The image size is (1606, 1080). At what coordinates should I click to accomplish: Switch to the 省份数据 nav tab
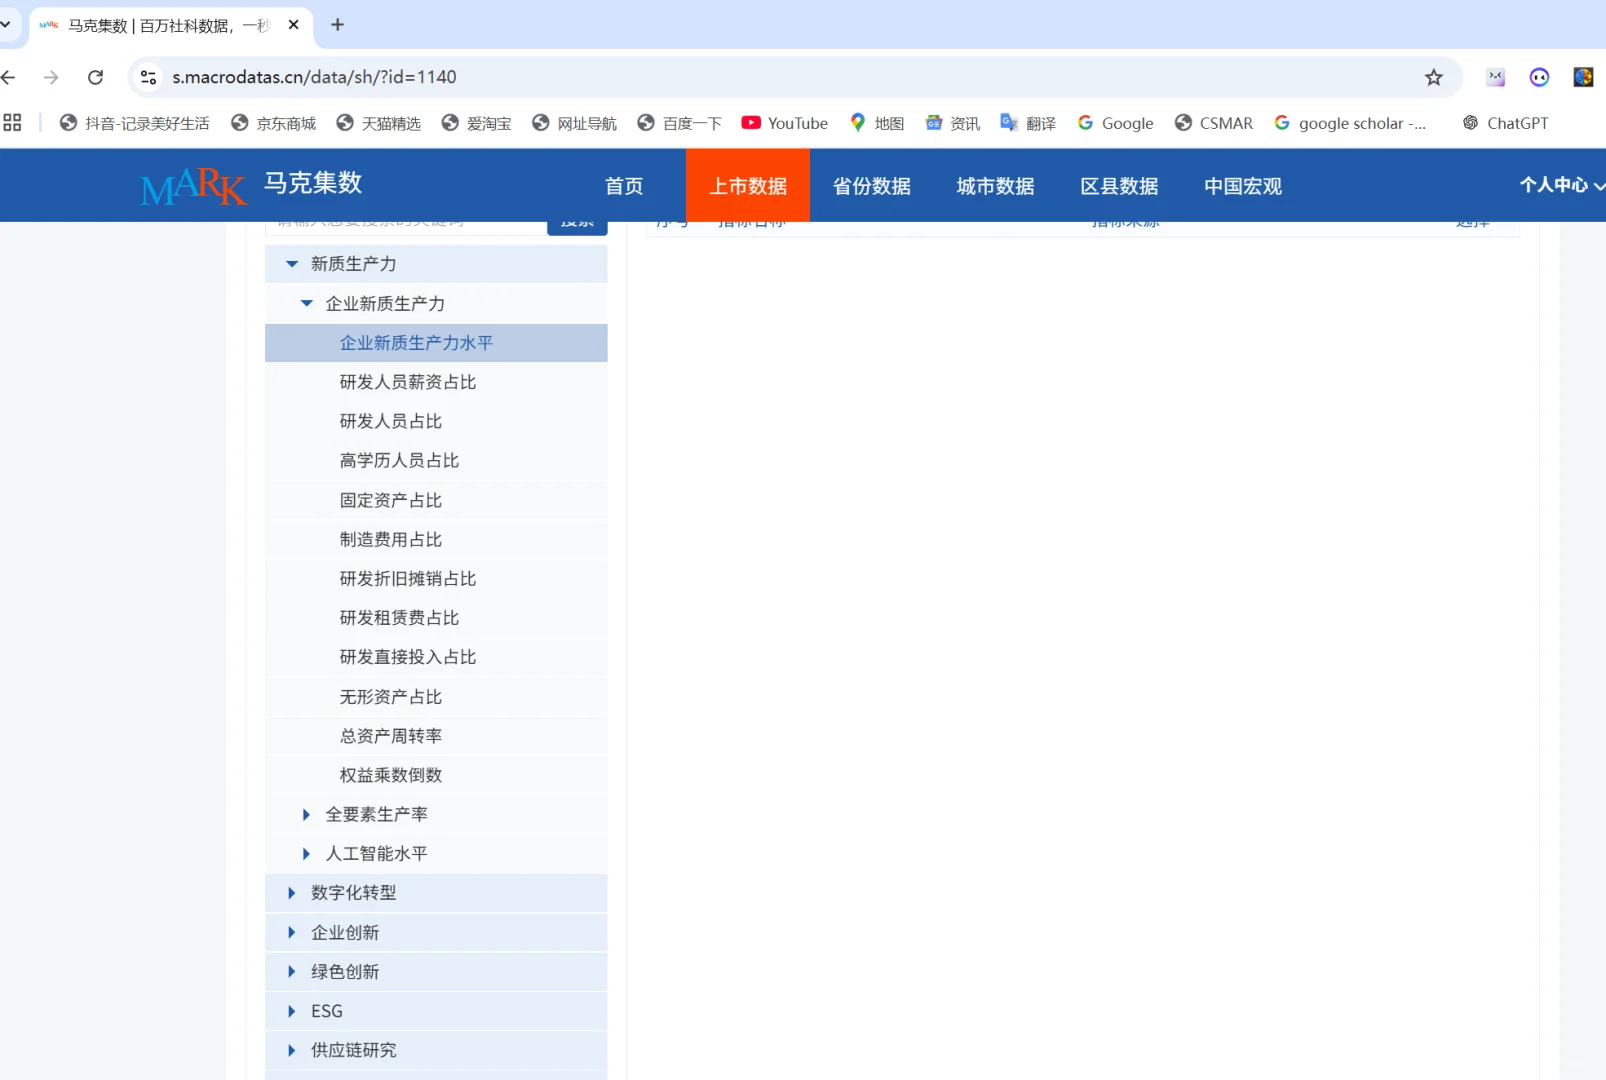(x=871, y=185)
